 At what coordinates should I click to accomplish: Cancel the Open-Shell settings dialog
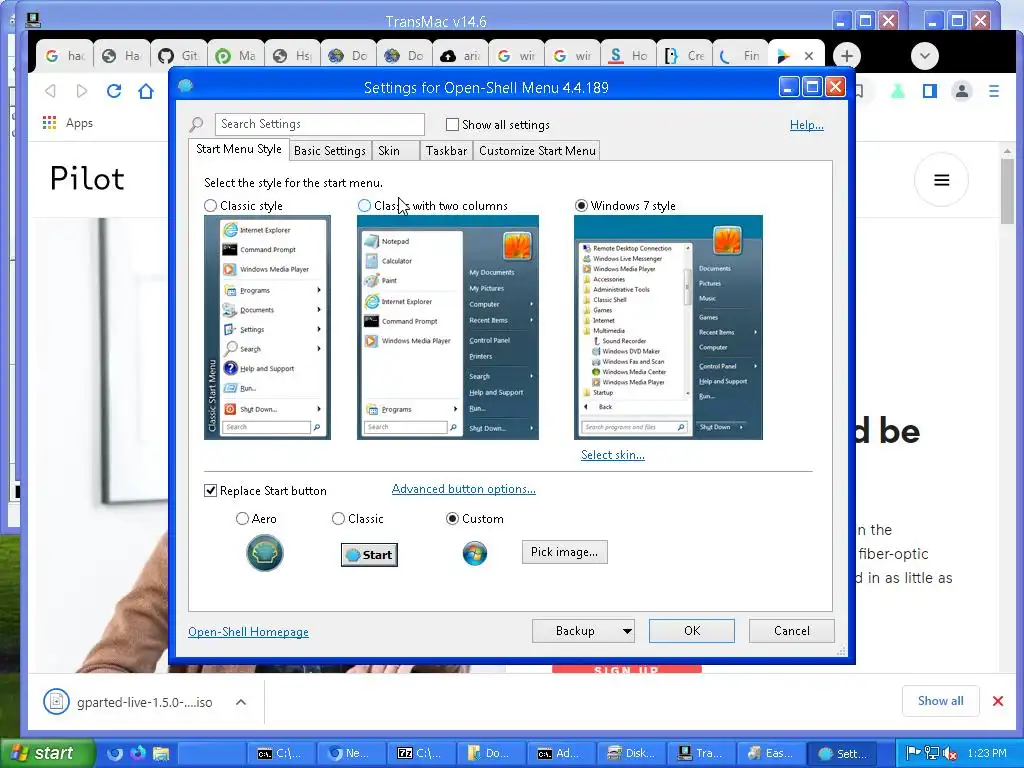click(x=792, y=631)
